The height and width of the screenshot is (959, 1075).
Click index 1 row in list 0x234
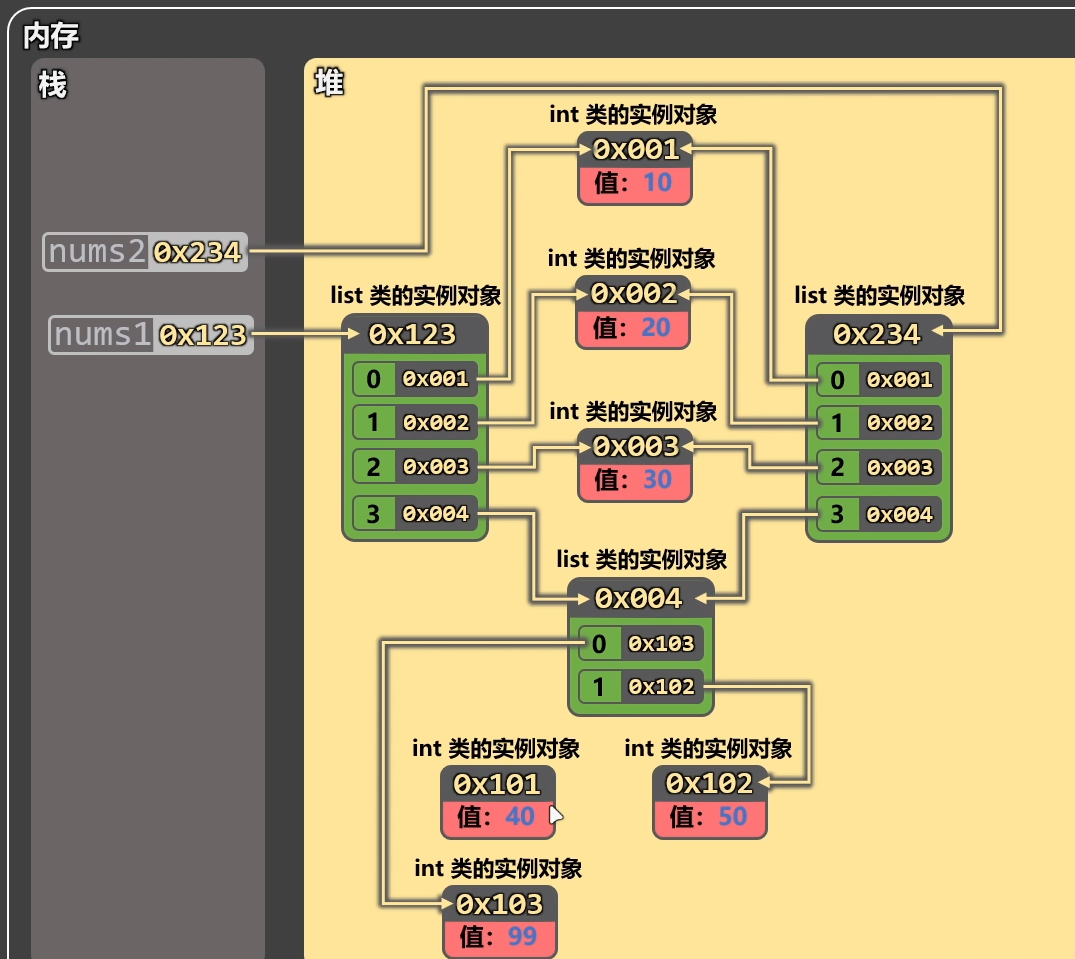(879, 423)
